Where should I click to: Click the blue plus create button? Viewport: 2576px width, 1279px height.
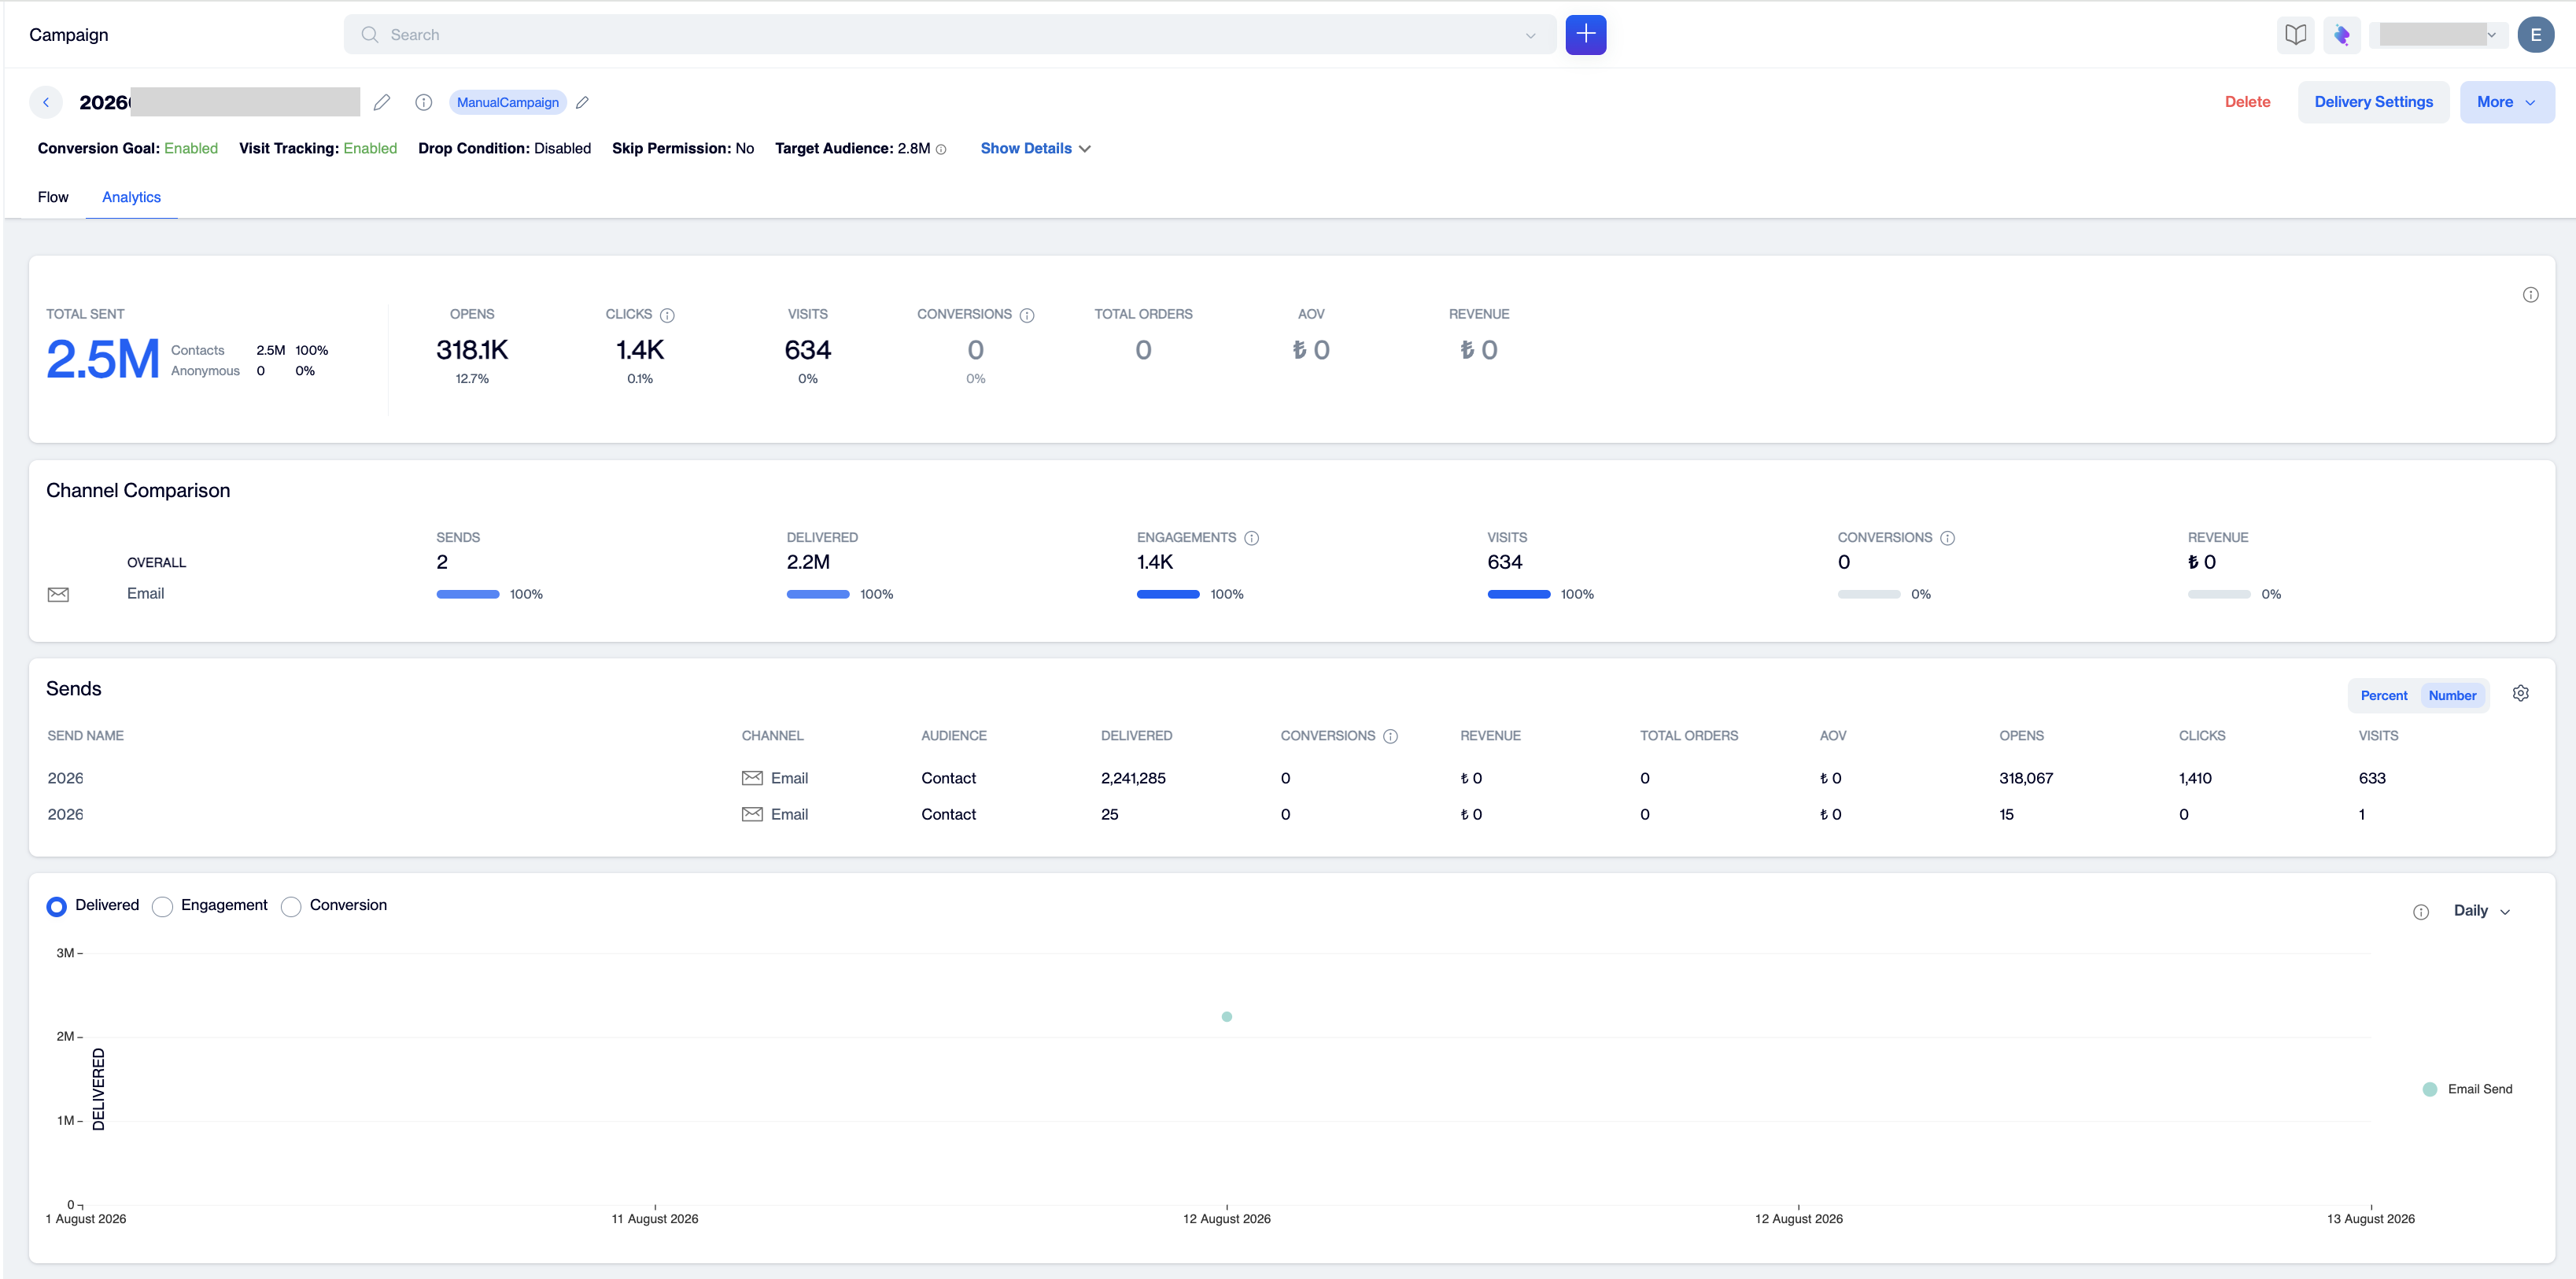1585,35
